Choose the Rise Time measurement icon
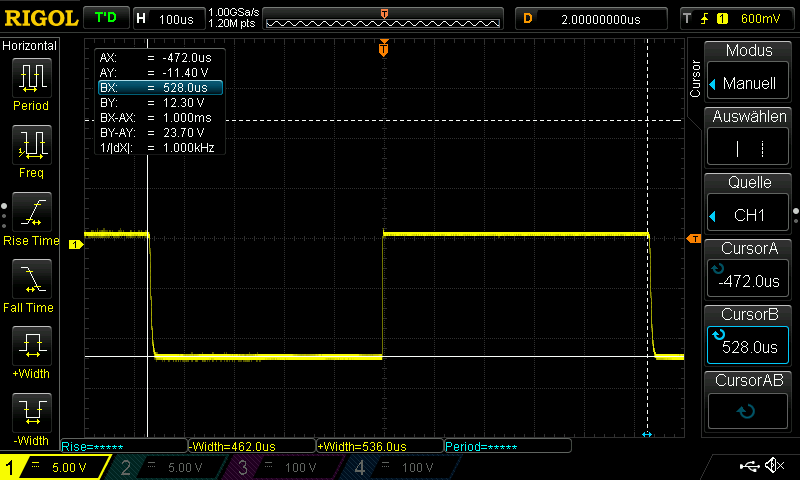The height and width of the screenshot is (480, 800). pos(31,218)
